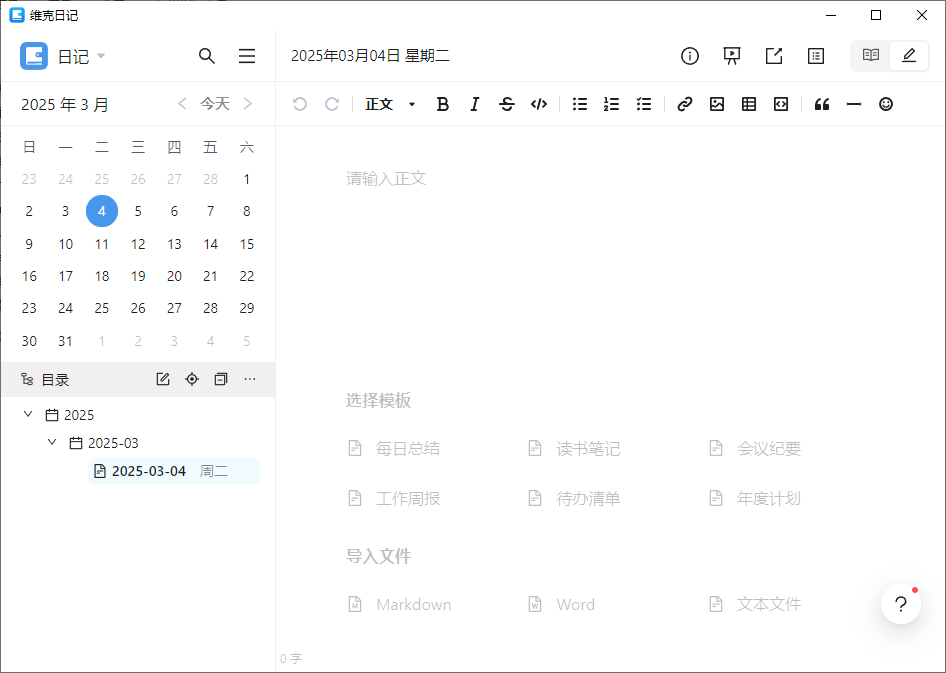The image size is (946, 673).
Task: Click the document info icon
Action: (689, 56)
